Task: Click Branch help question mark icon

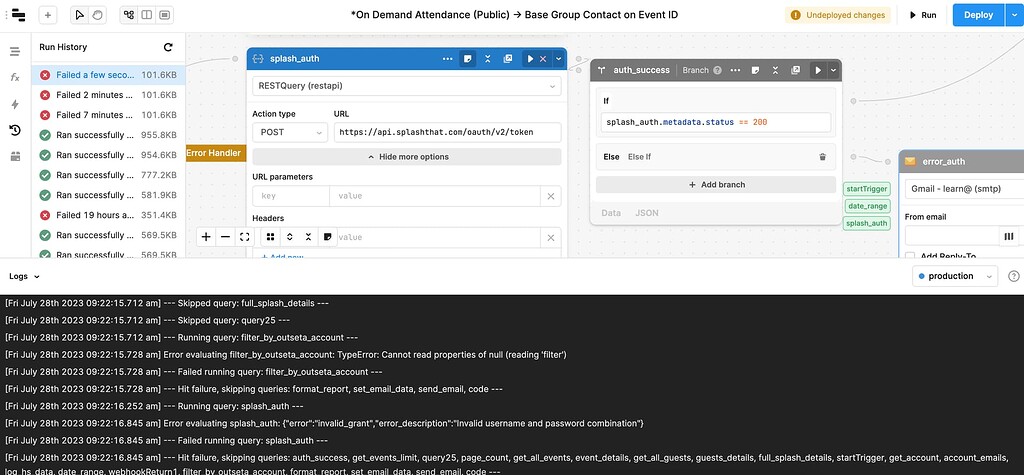Action: pos(717,70)
